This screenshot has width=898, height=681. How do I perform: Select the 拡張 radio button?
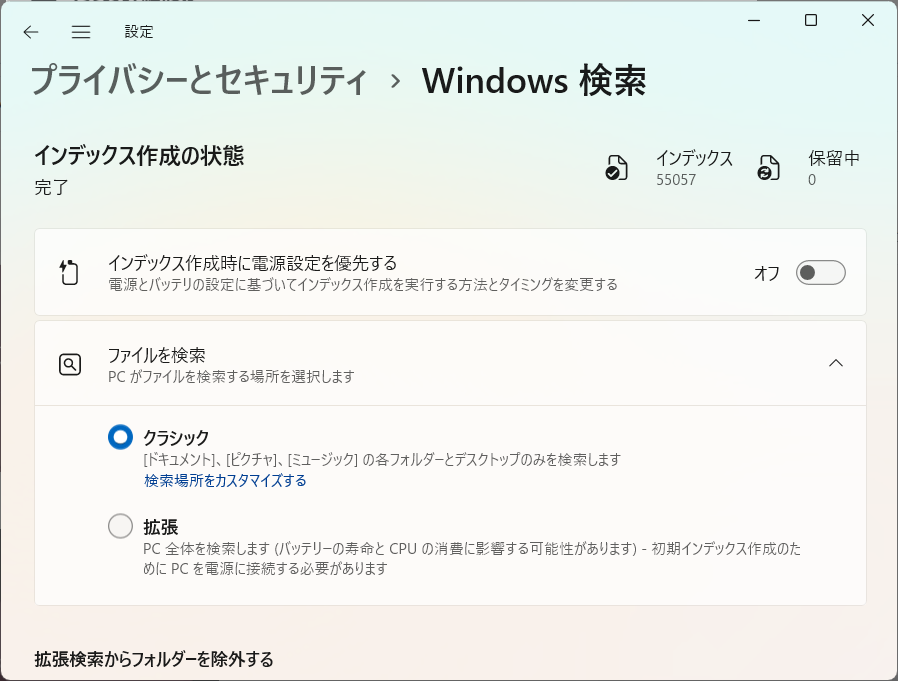point(120,526)
